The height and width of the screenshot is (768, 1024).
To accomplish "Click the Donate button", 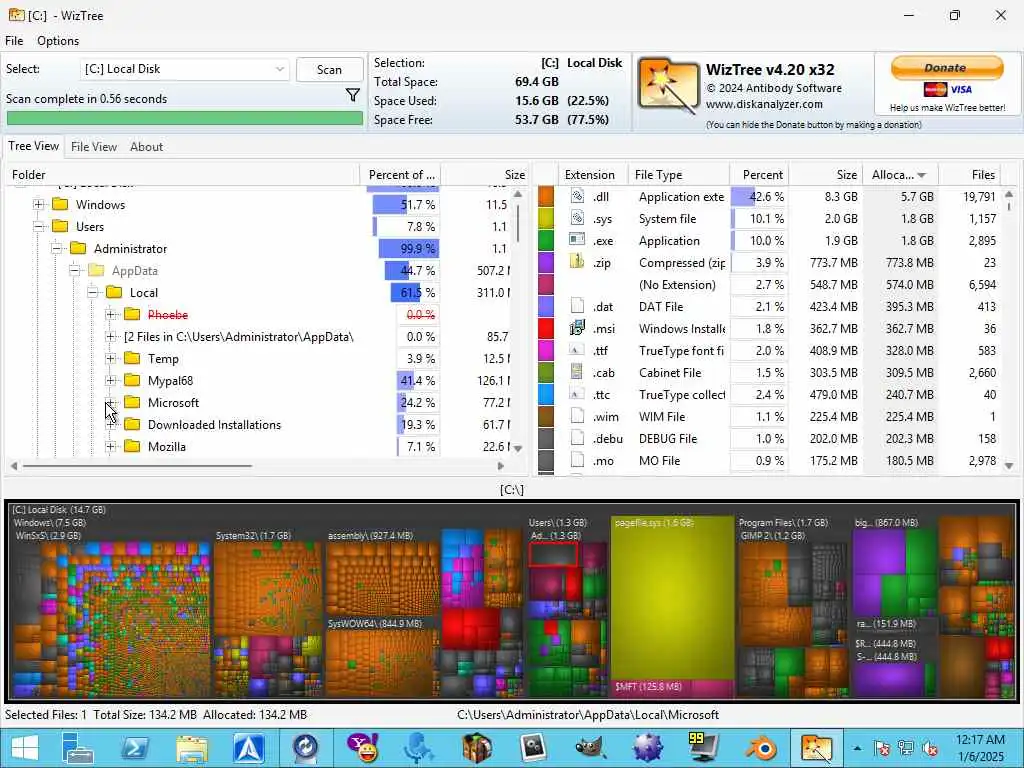I will (x=947, y=67).
